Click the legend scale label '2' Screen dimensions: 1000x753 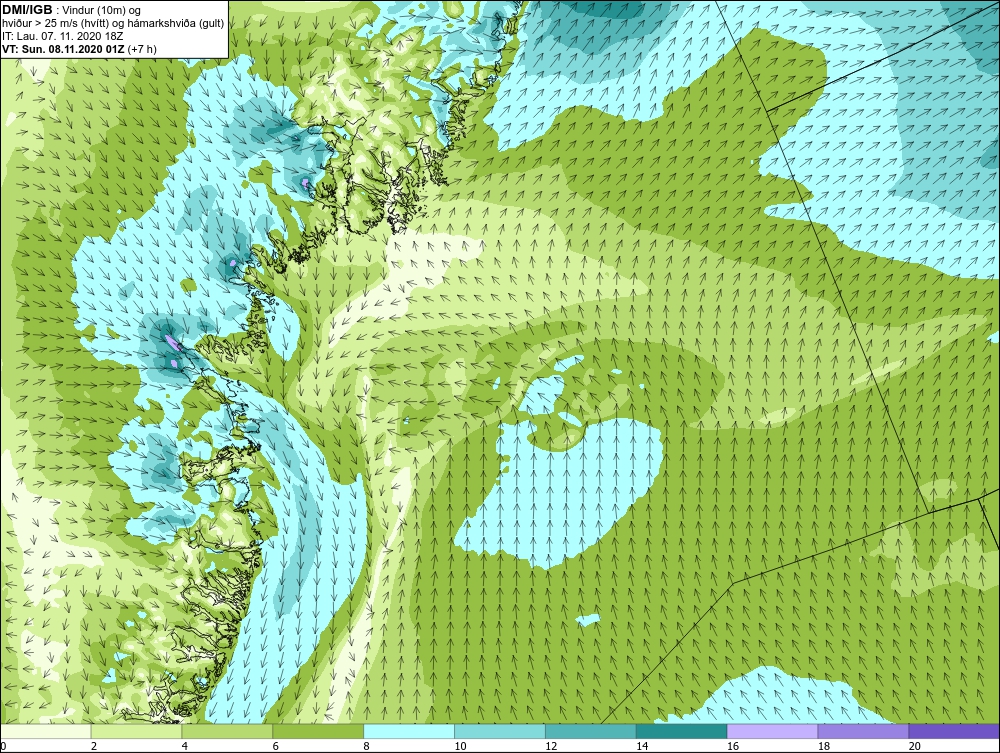coord(94,746)
